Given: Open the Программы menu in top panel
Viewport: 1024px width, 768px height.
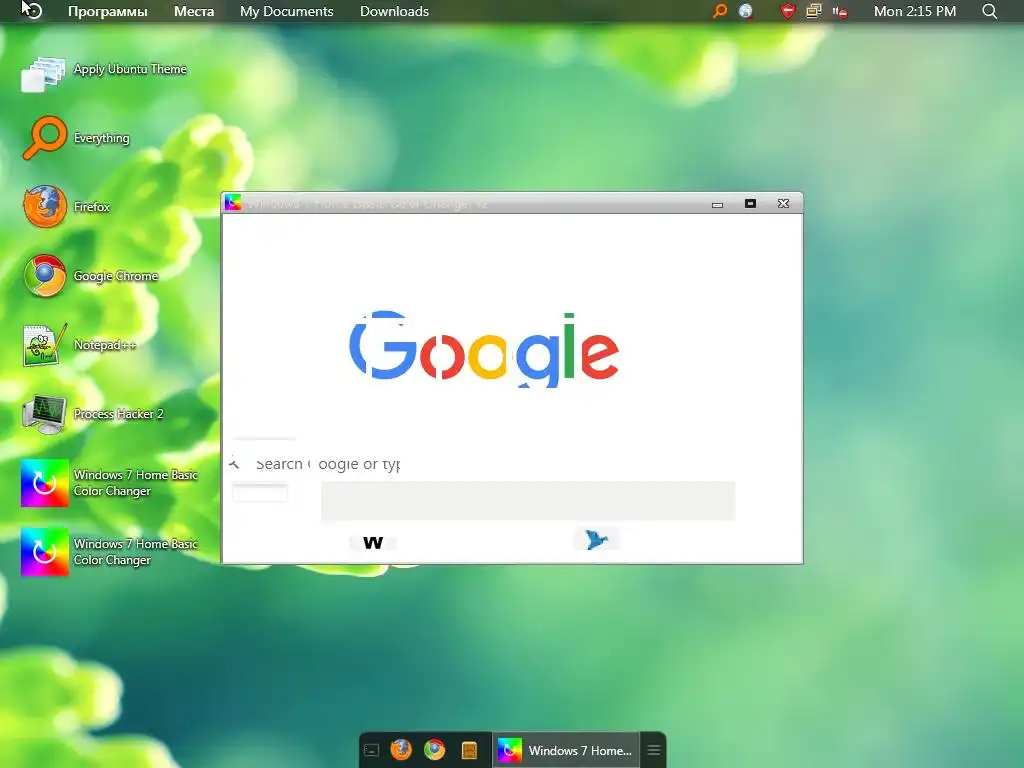Looking at the screenshot, I should click(108, 11).
